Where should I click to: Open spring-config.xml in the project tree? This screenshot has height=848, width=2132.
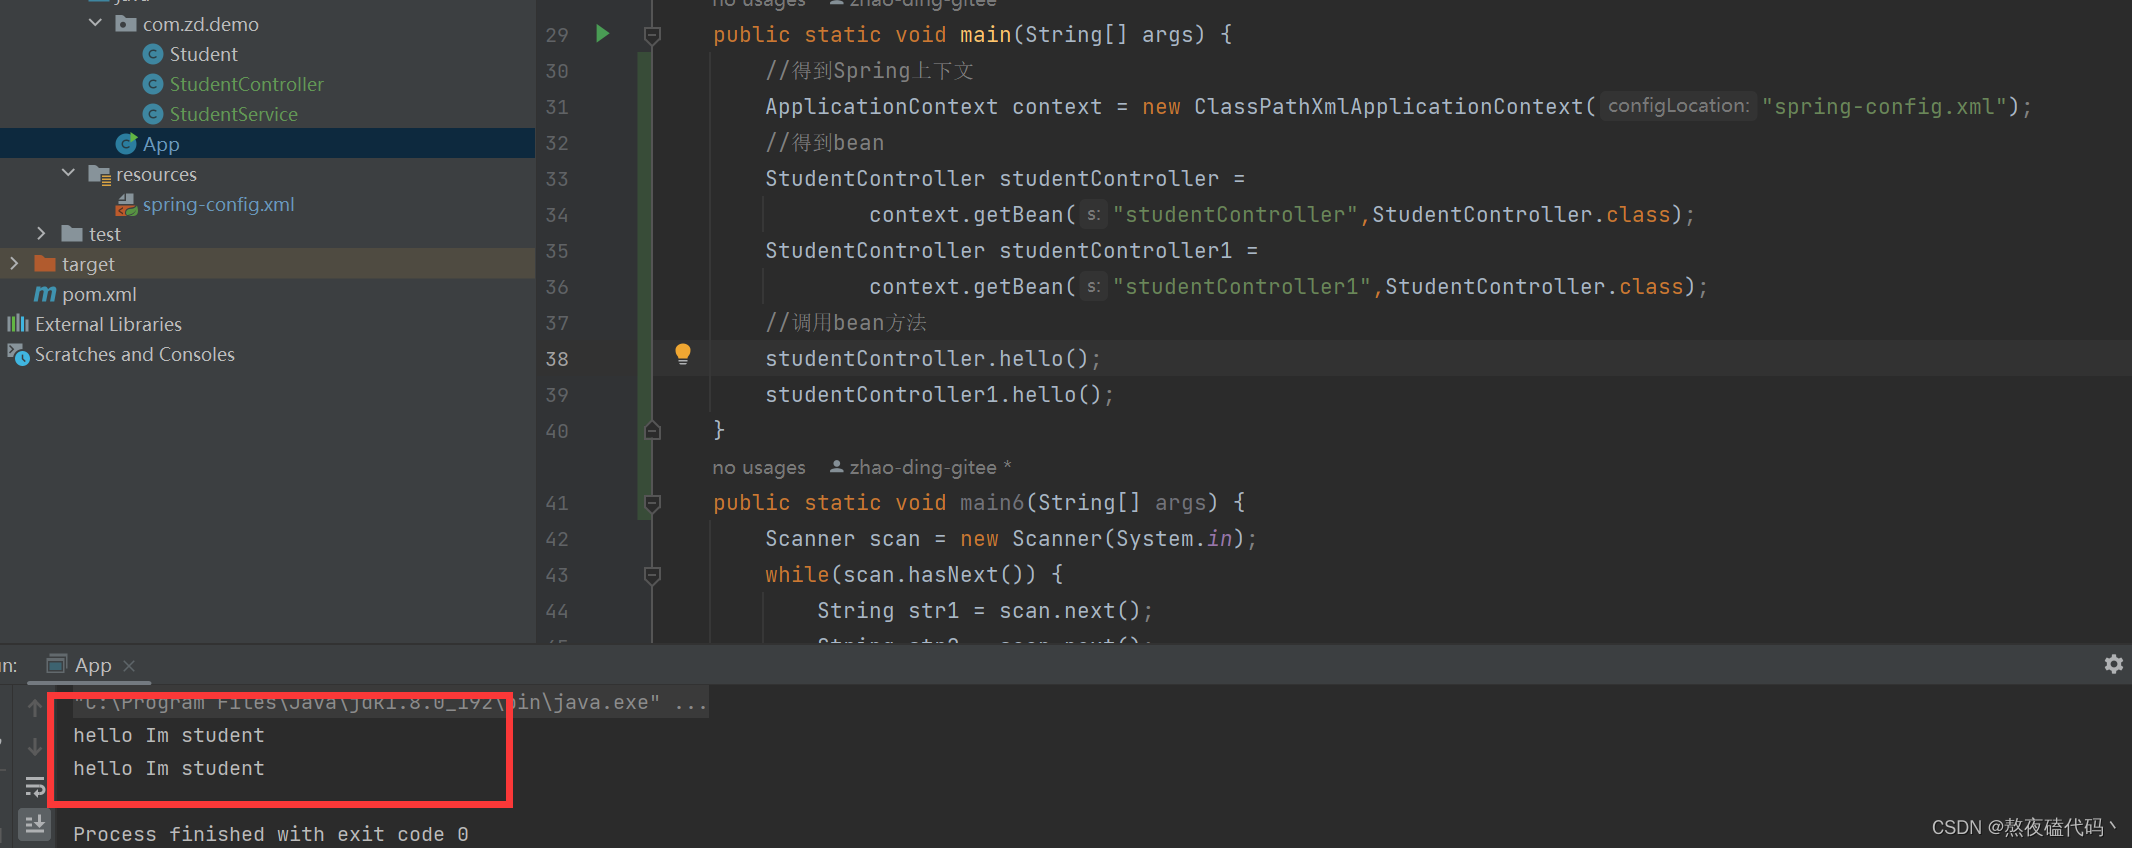pyautogui.click(x=218, y=204)
